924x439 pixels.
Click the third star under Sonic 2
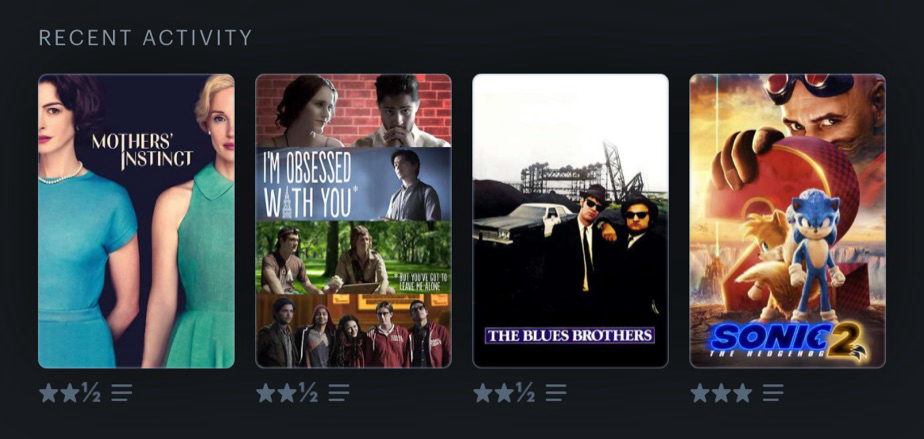pyautogui.click(x=742, y=392)
